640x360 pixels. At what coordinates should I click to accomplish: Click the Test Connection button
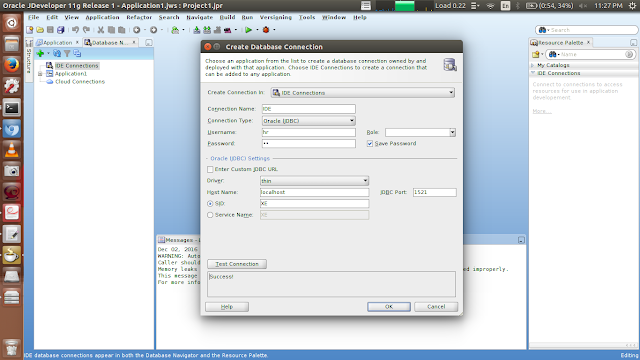tap(237, 264)
